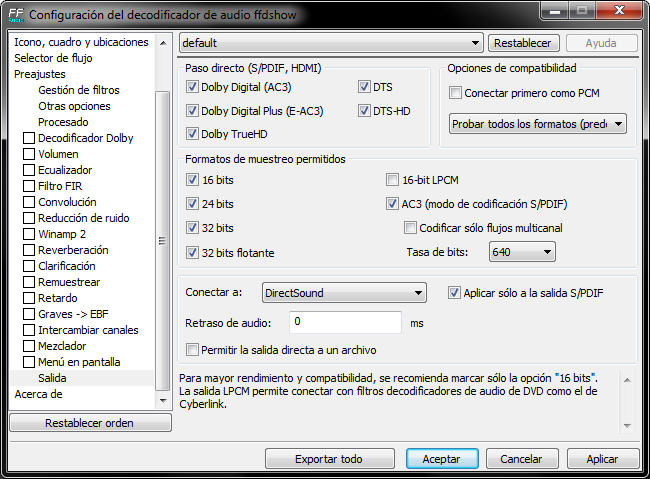Open the default preset dropdown

331,43
